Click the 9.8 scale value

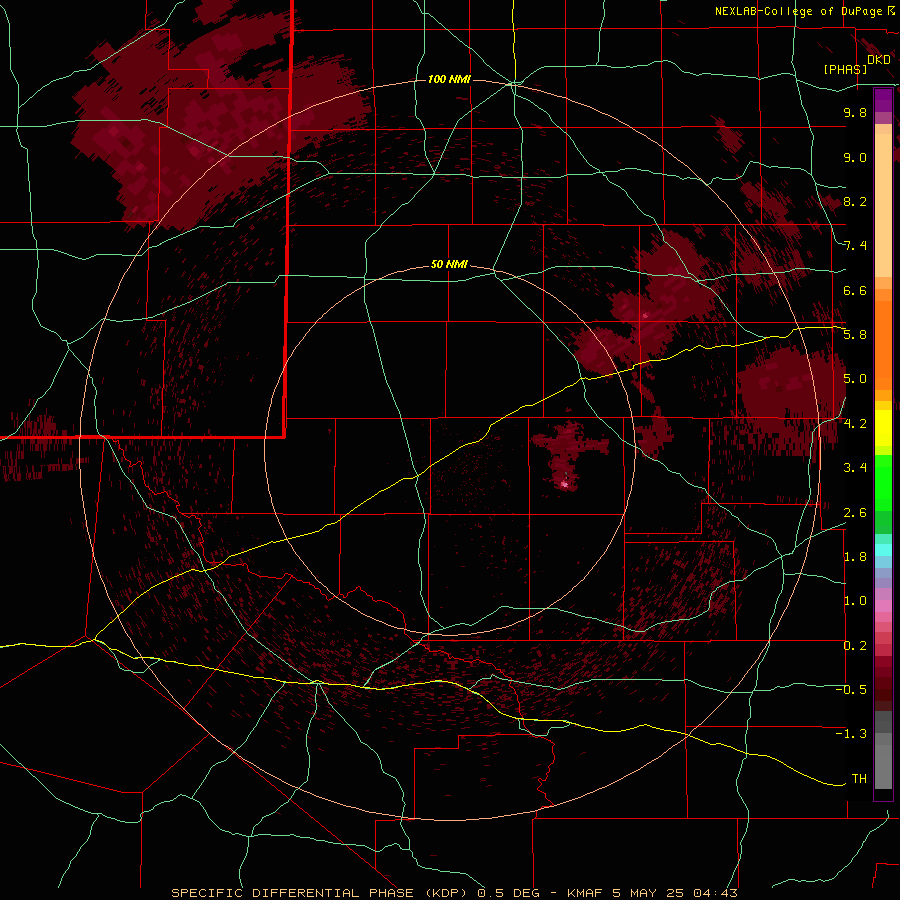pyautogui.click(x=855, y=112)
